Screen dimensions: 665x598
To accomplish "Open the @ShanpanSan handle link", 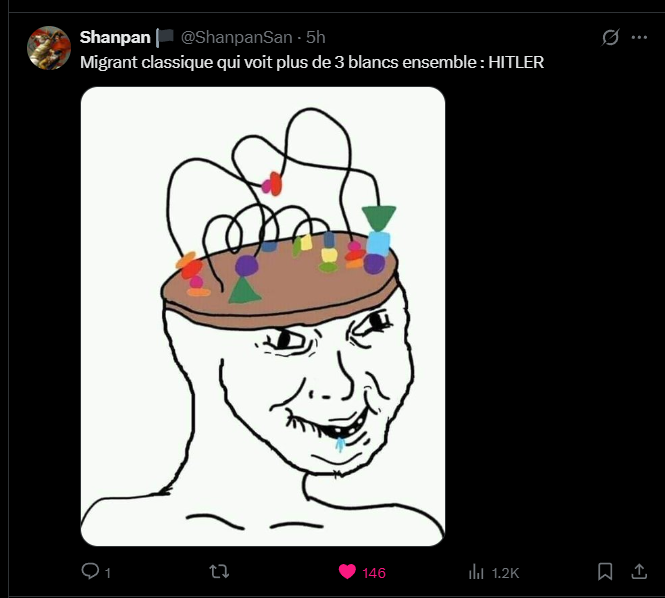I will click(x=237, y=37).
